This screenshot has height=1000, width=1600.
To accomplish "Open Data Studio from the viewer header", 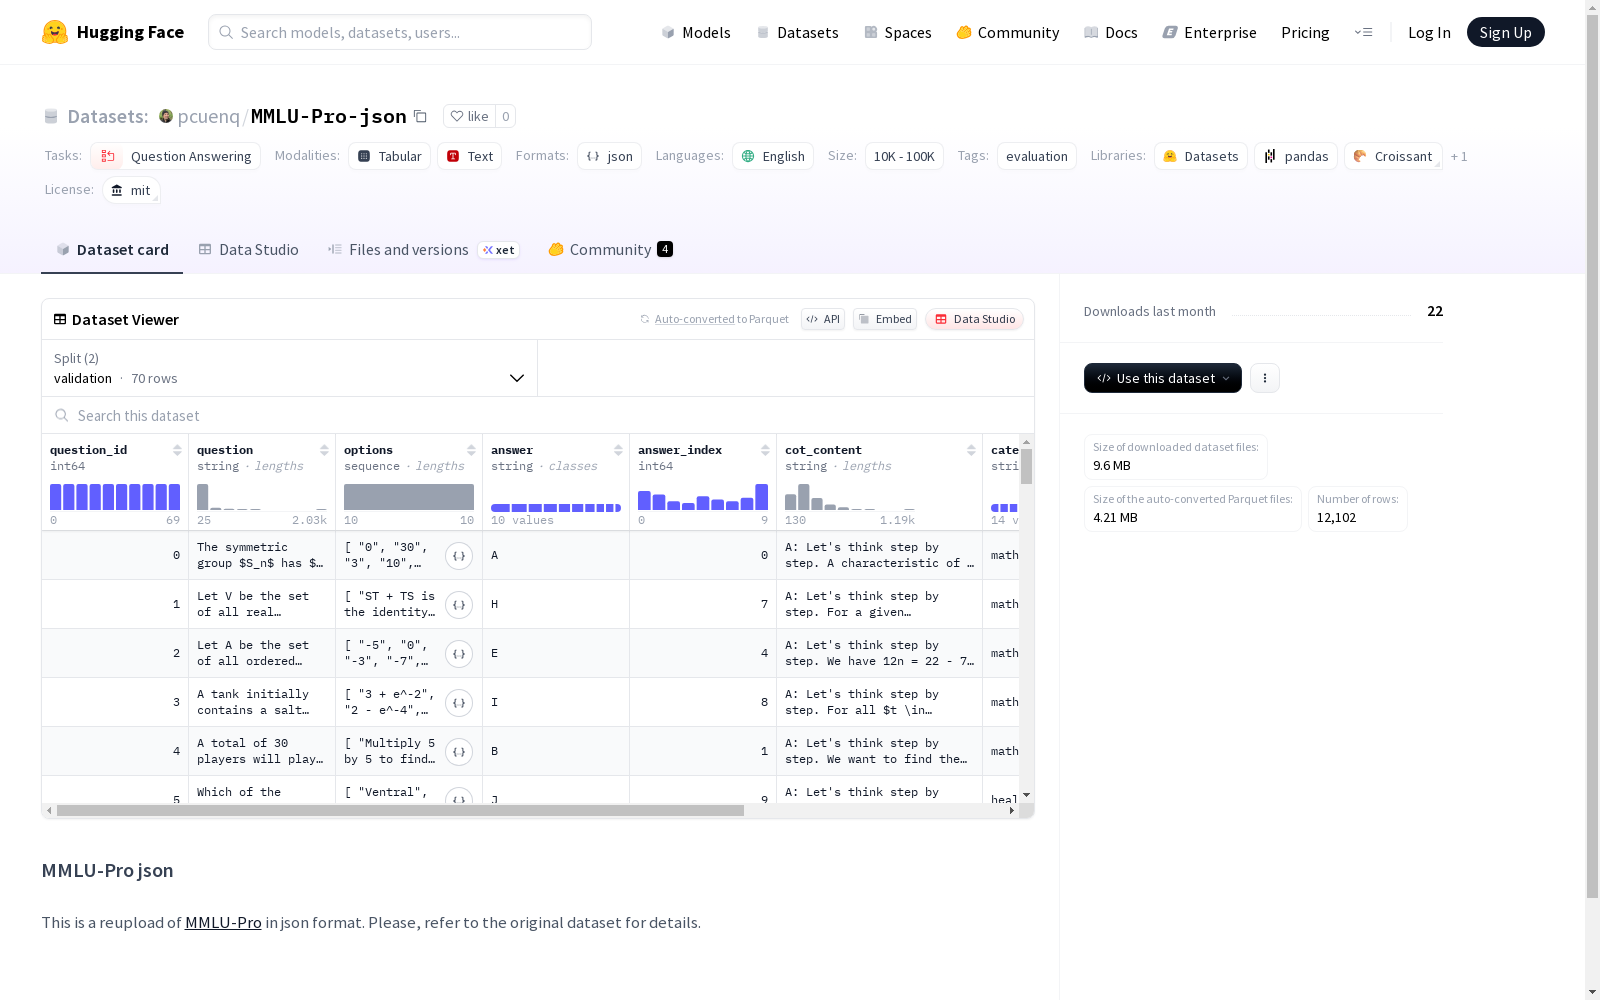I will click(x=975, y=319).
